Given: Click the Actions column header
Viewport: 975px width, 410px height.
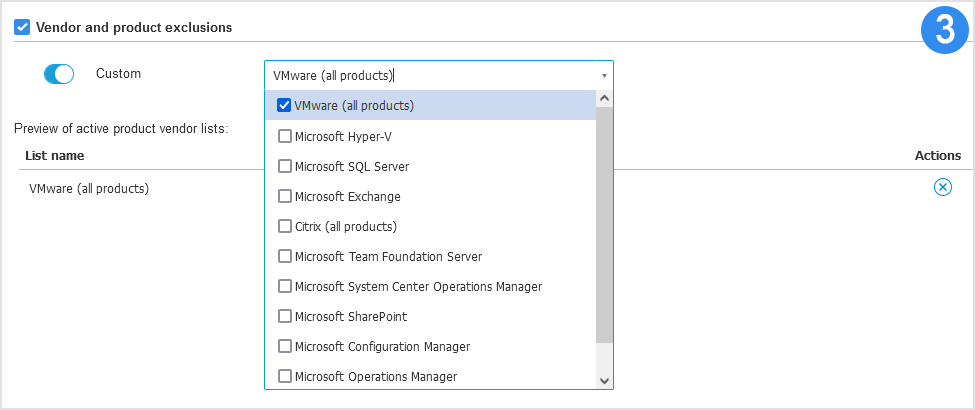Looking at the screenshot, I should click(x=938, y=156).
